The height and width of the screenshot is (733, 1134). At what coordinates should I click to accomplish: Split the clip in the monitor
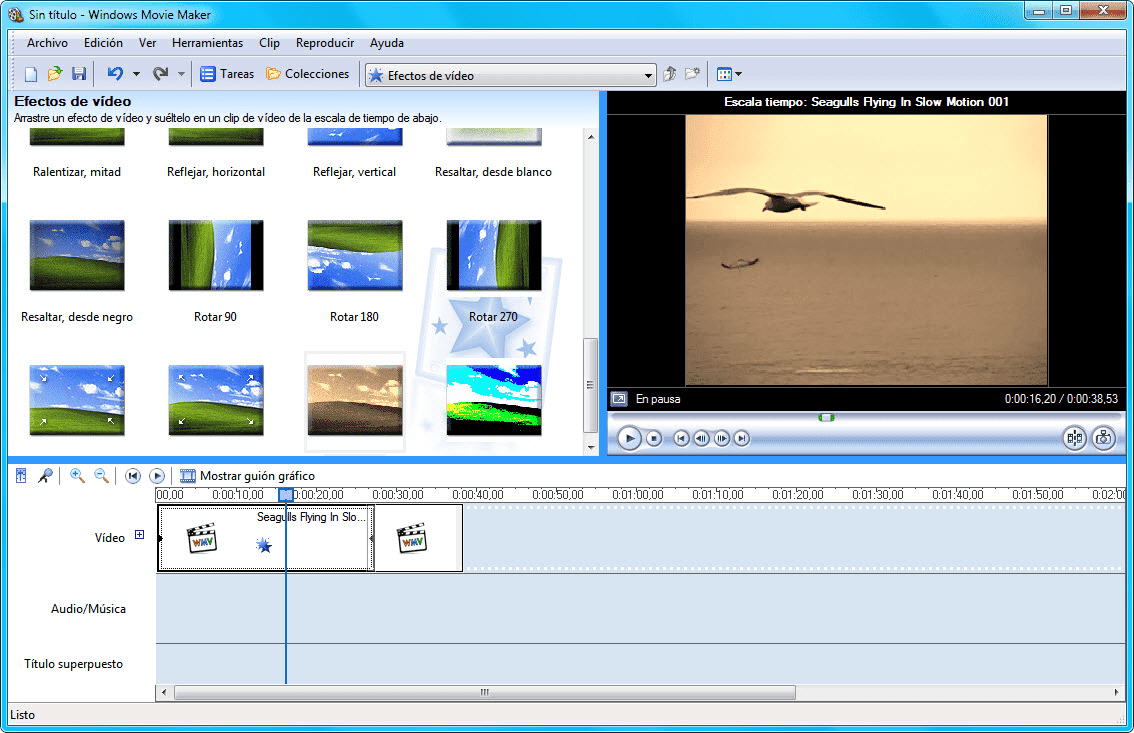pos(1075,438)
